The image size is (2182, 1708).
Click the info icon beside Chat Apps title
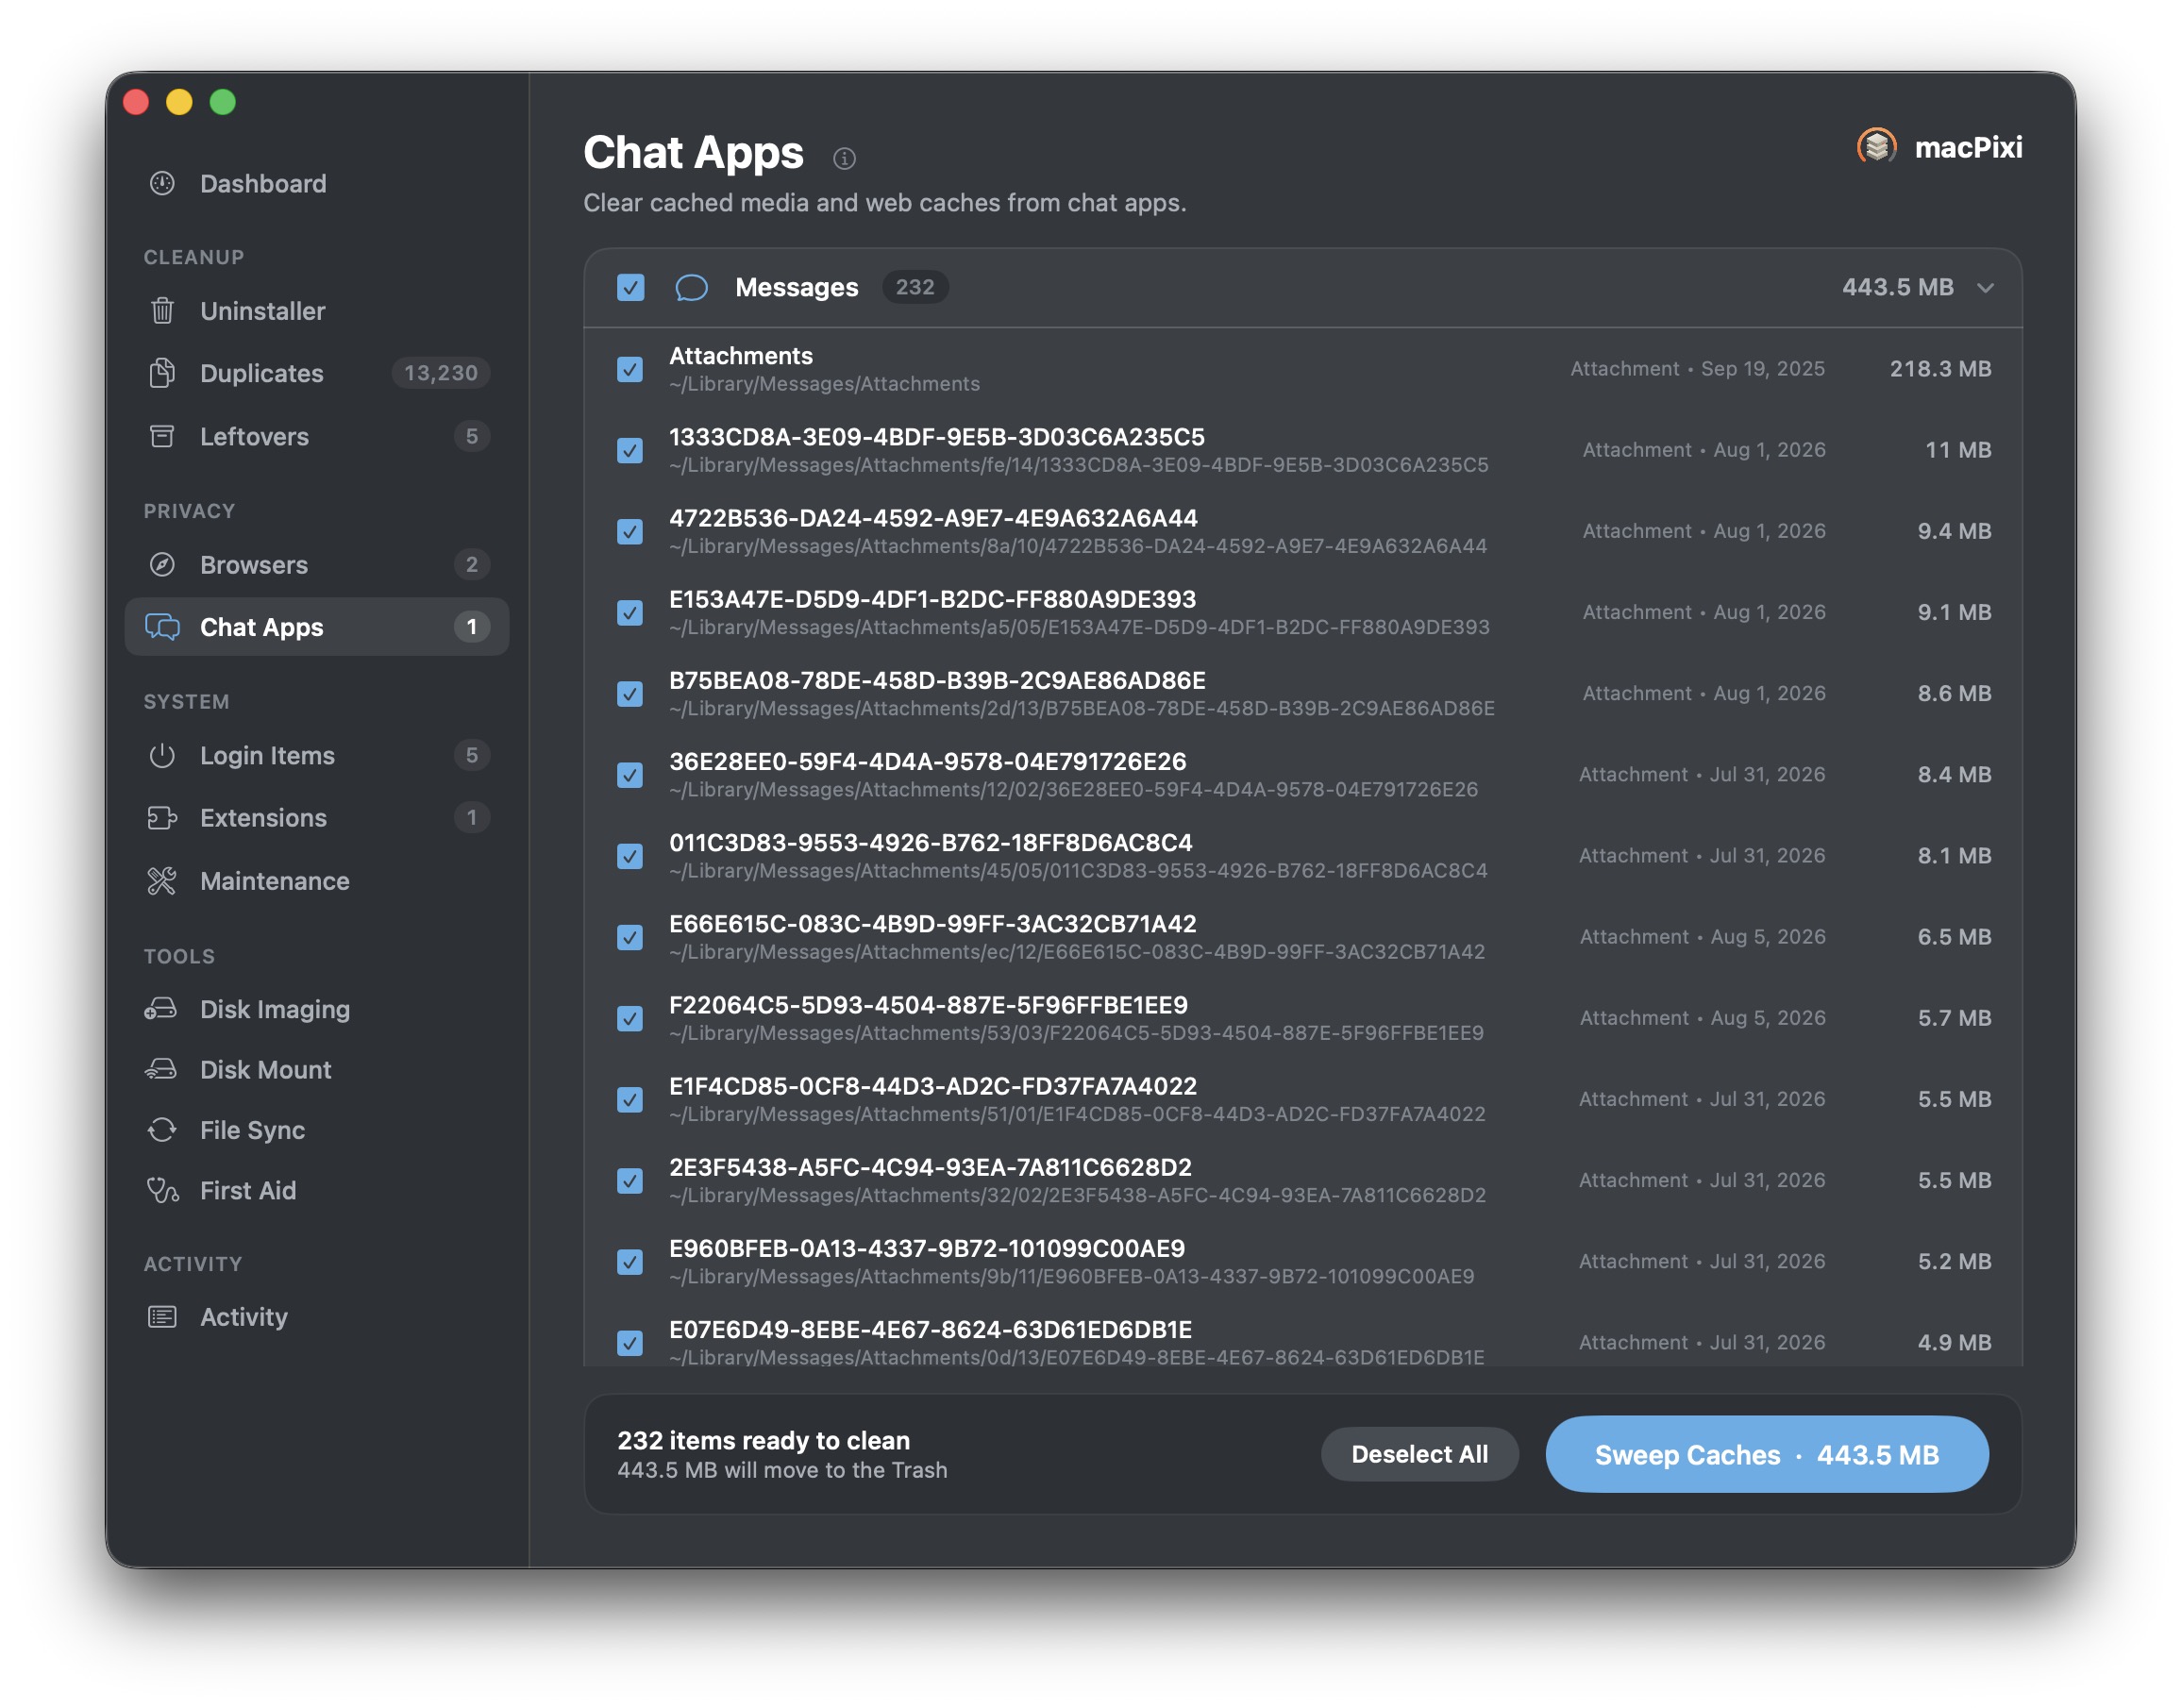[x=844, y=158]
